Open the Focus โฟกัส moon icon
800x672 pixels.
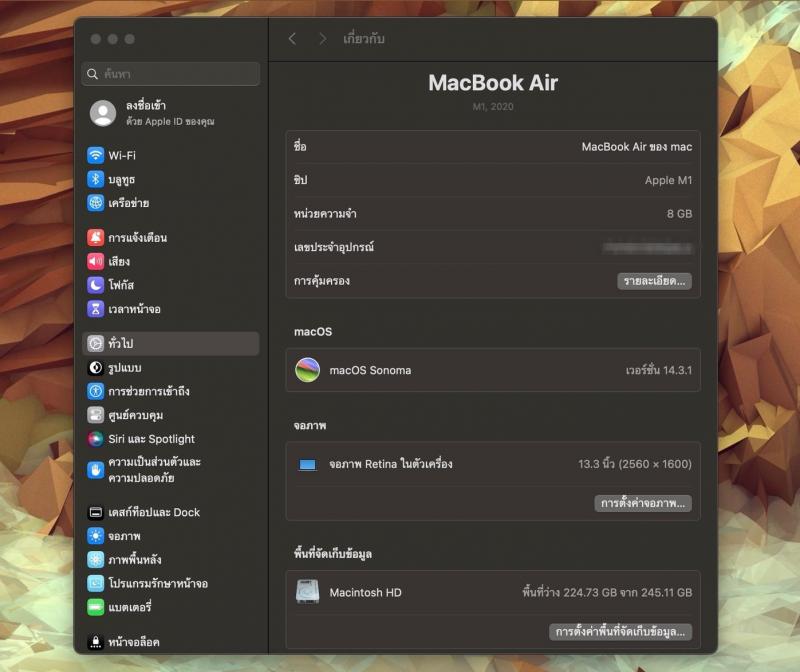[x=95, y=285]
